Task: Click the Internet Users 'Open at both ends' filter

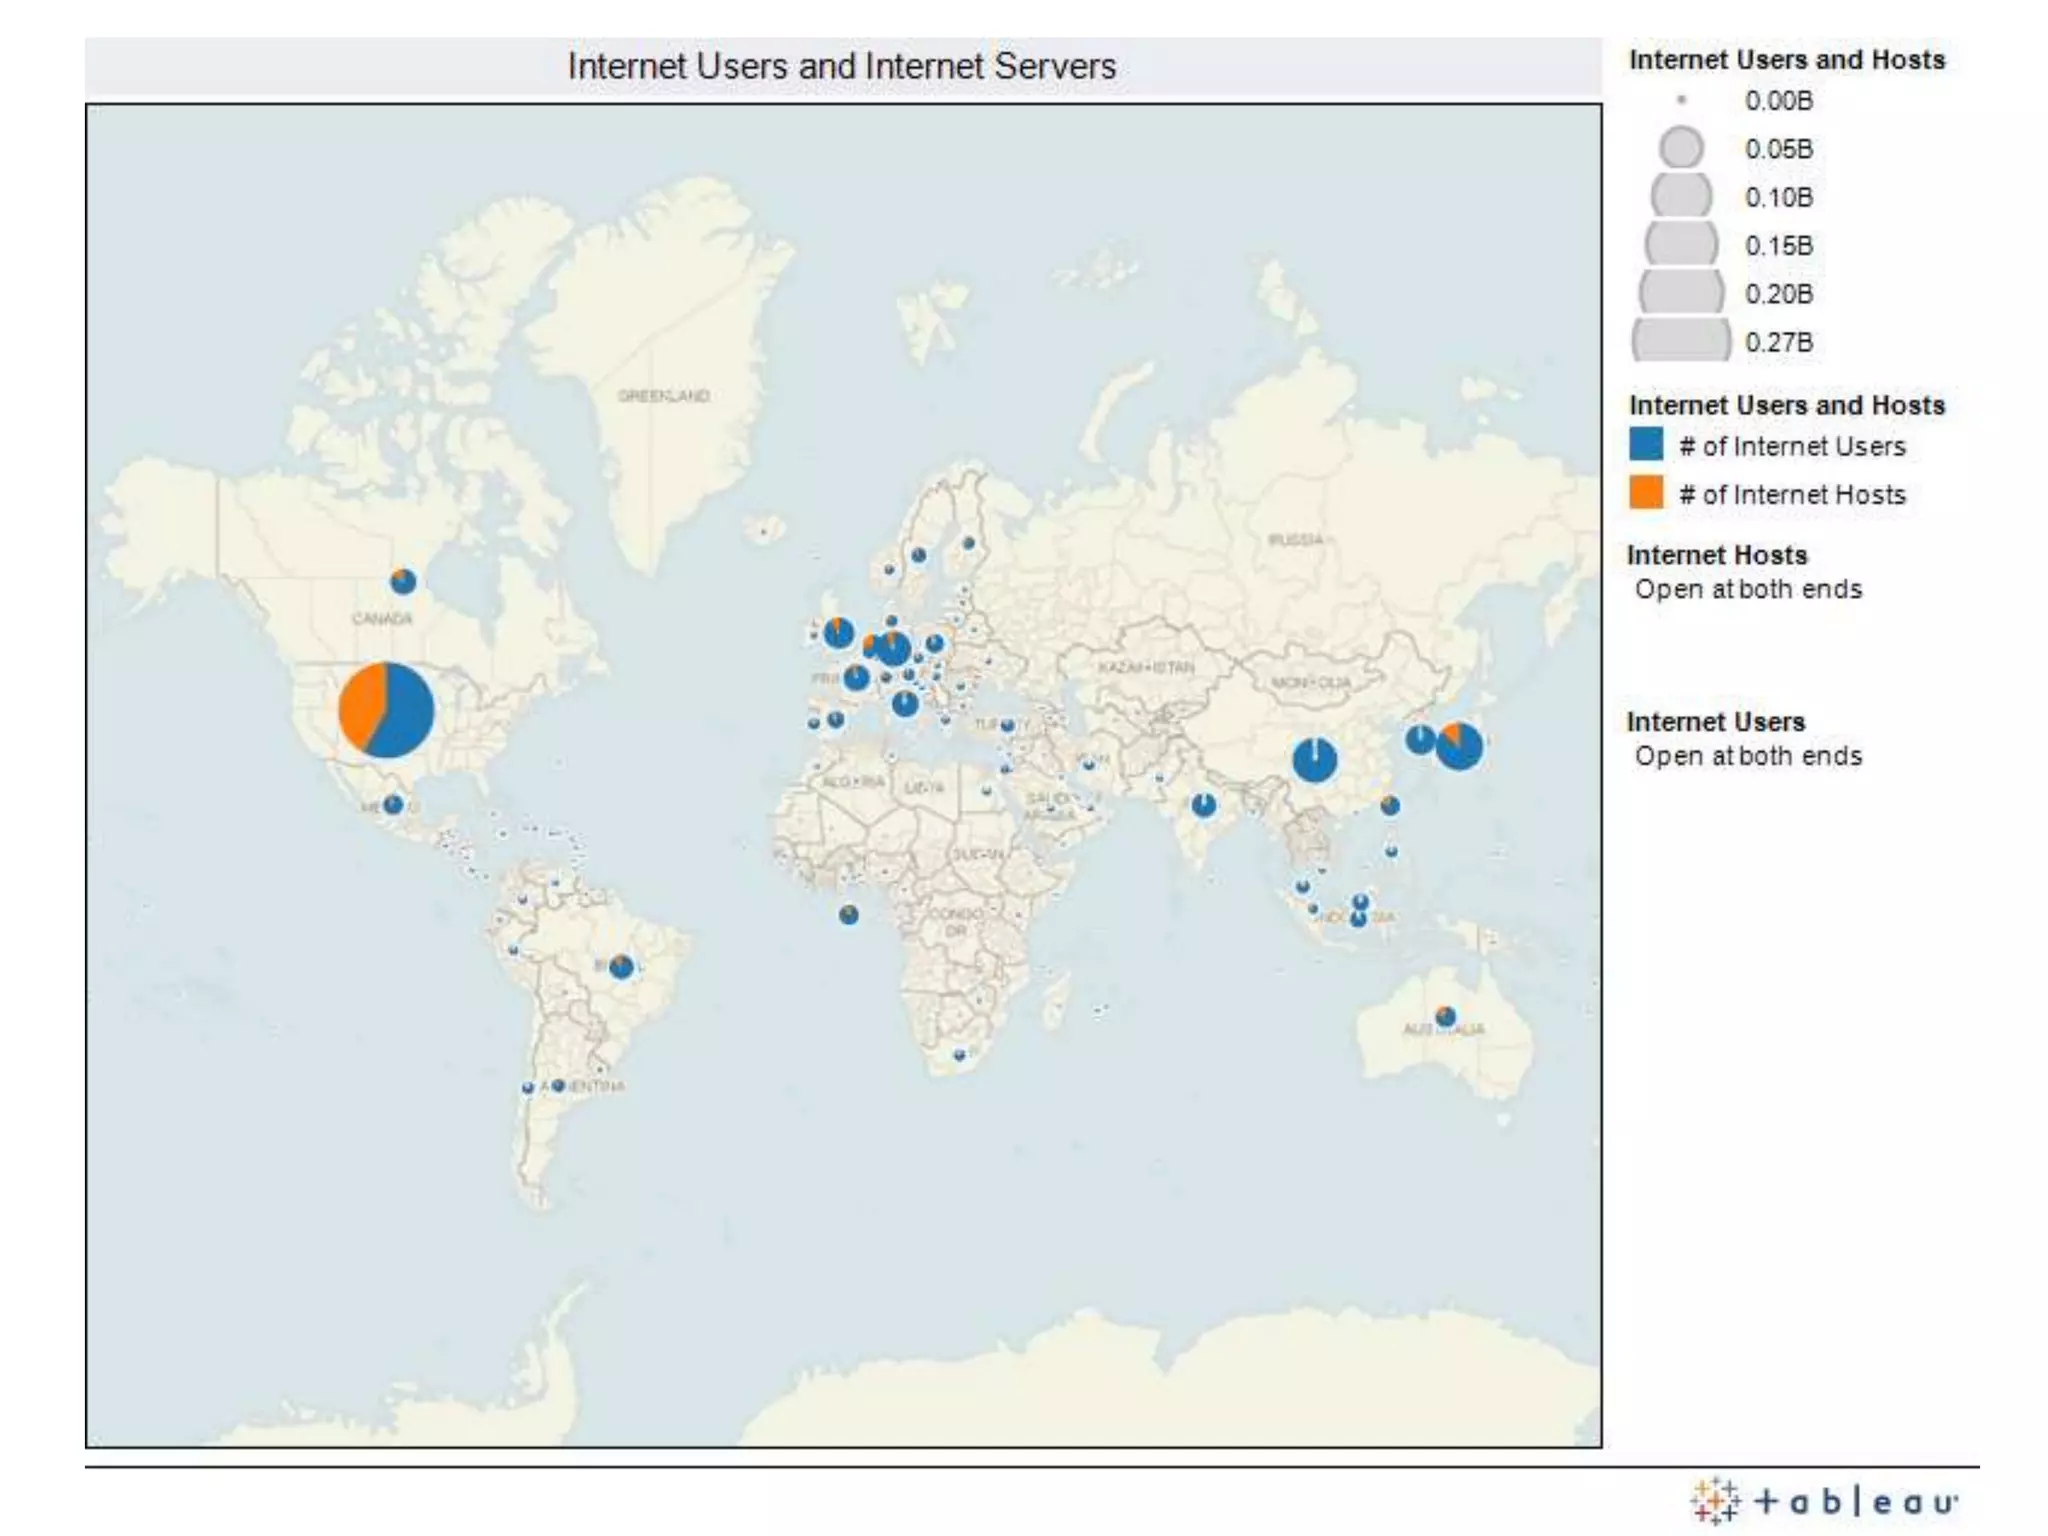Action: [x=1748, y=756]
